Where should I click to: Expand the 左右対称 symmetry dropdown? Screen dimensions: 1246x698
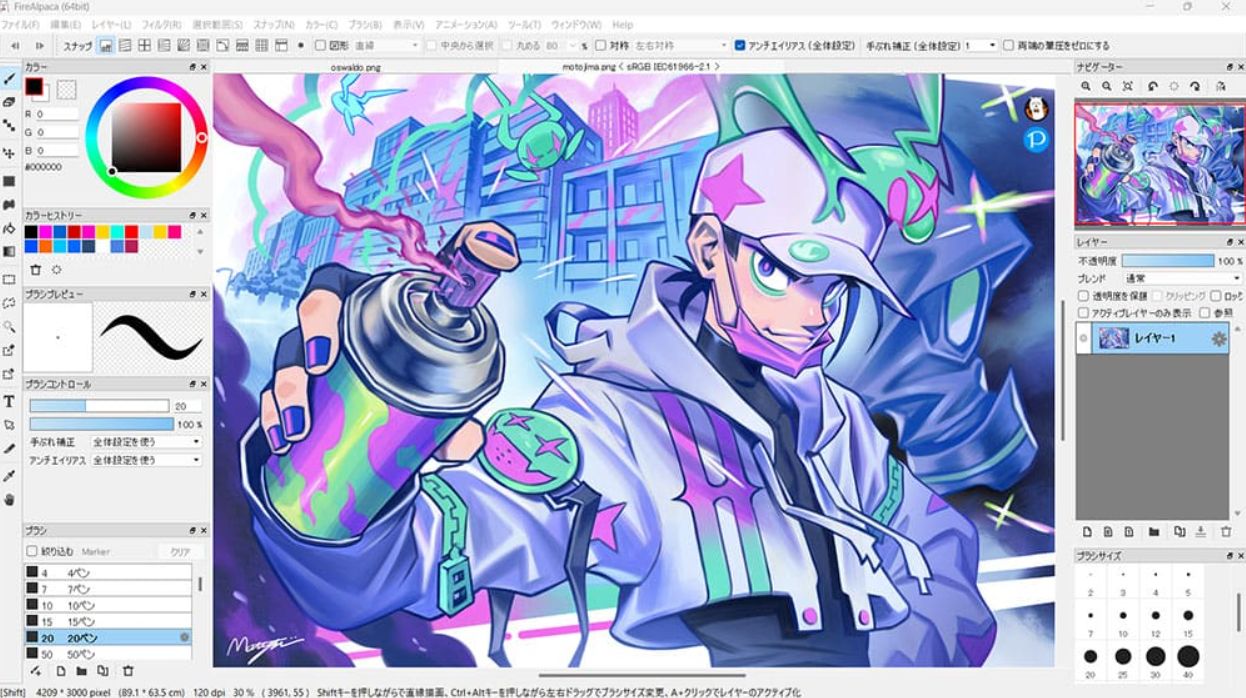[x=681, y=45]
